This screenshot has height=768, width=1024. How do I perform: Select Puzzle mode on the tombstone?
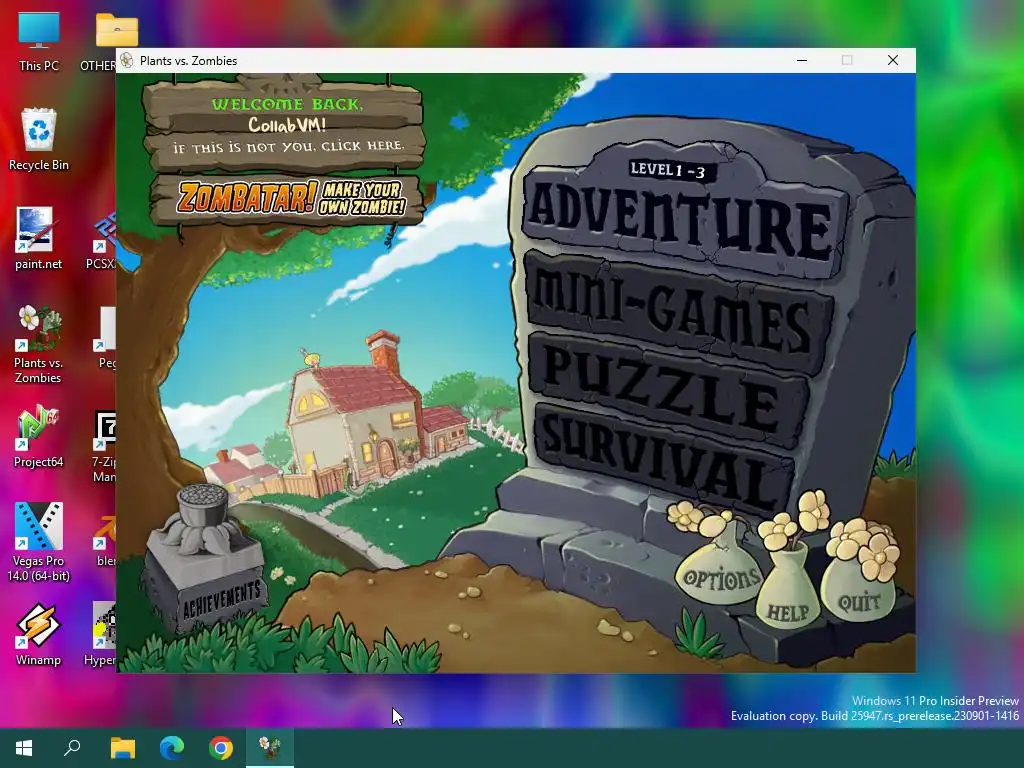pyautogui.click(x=666, y=392)
